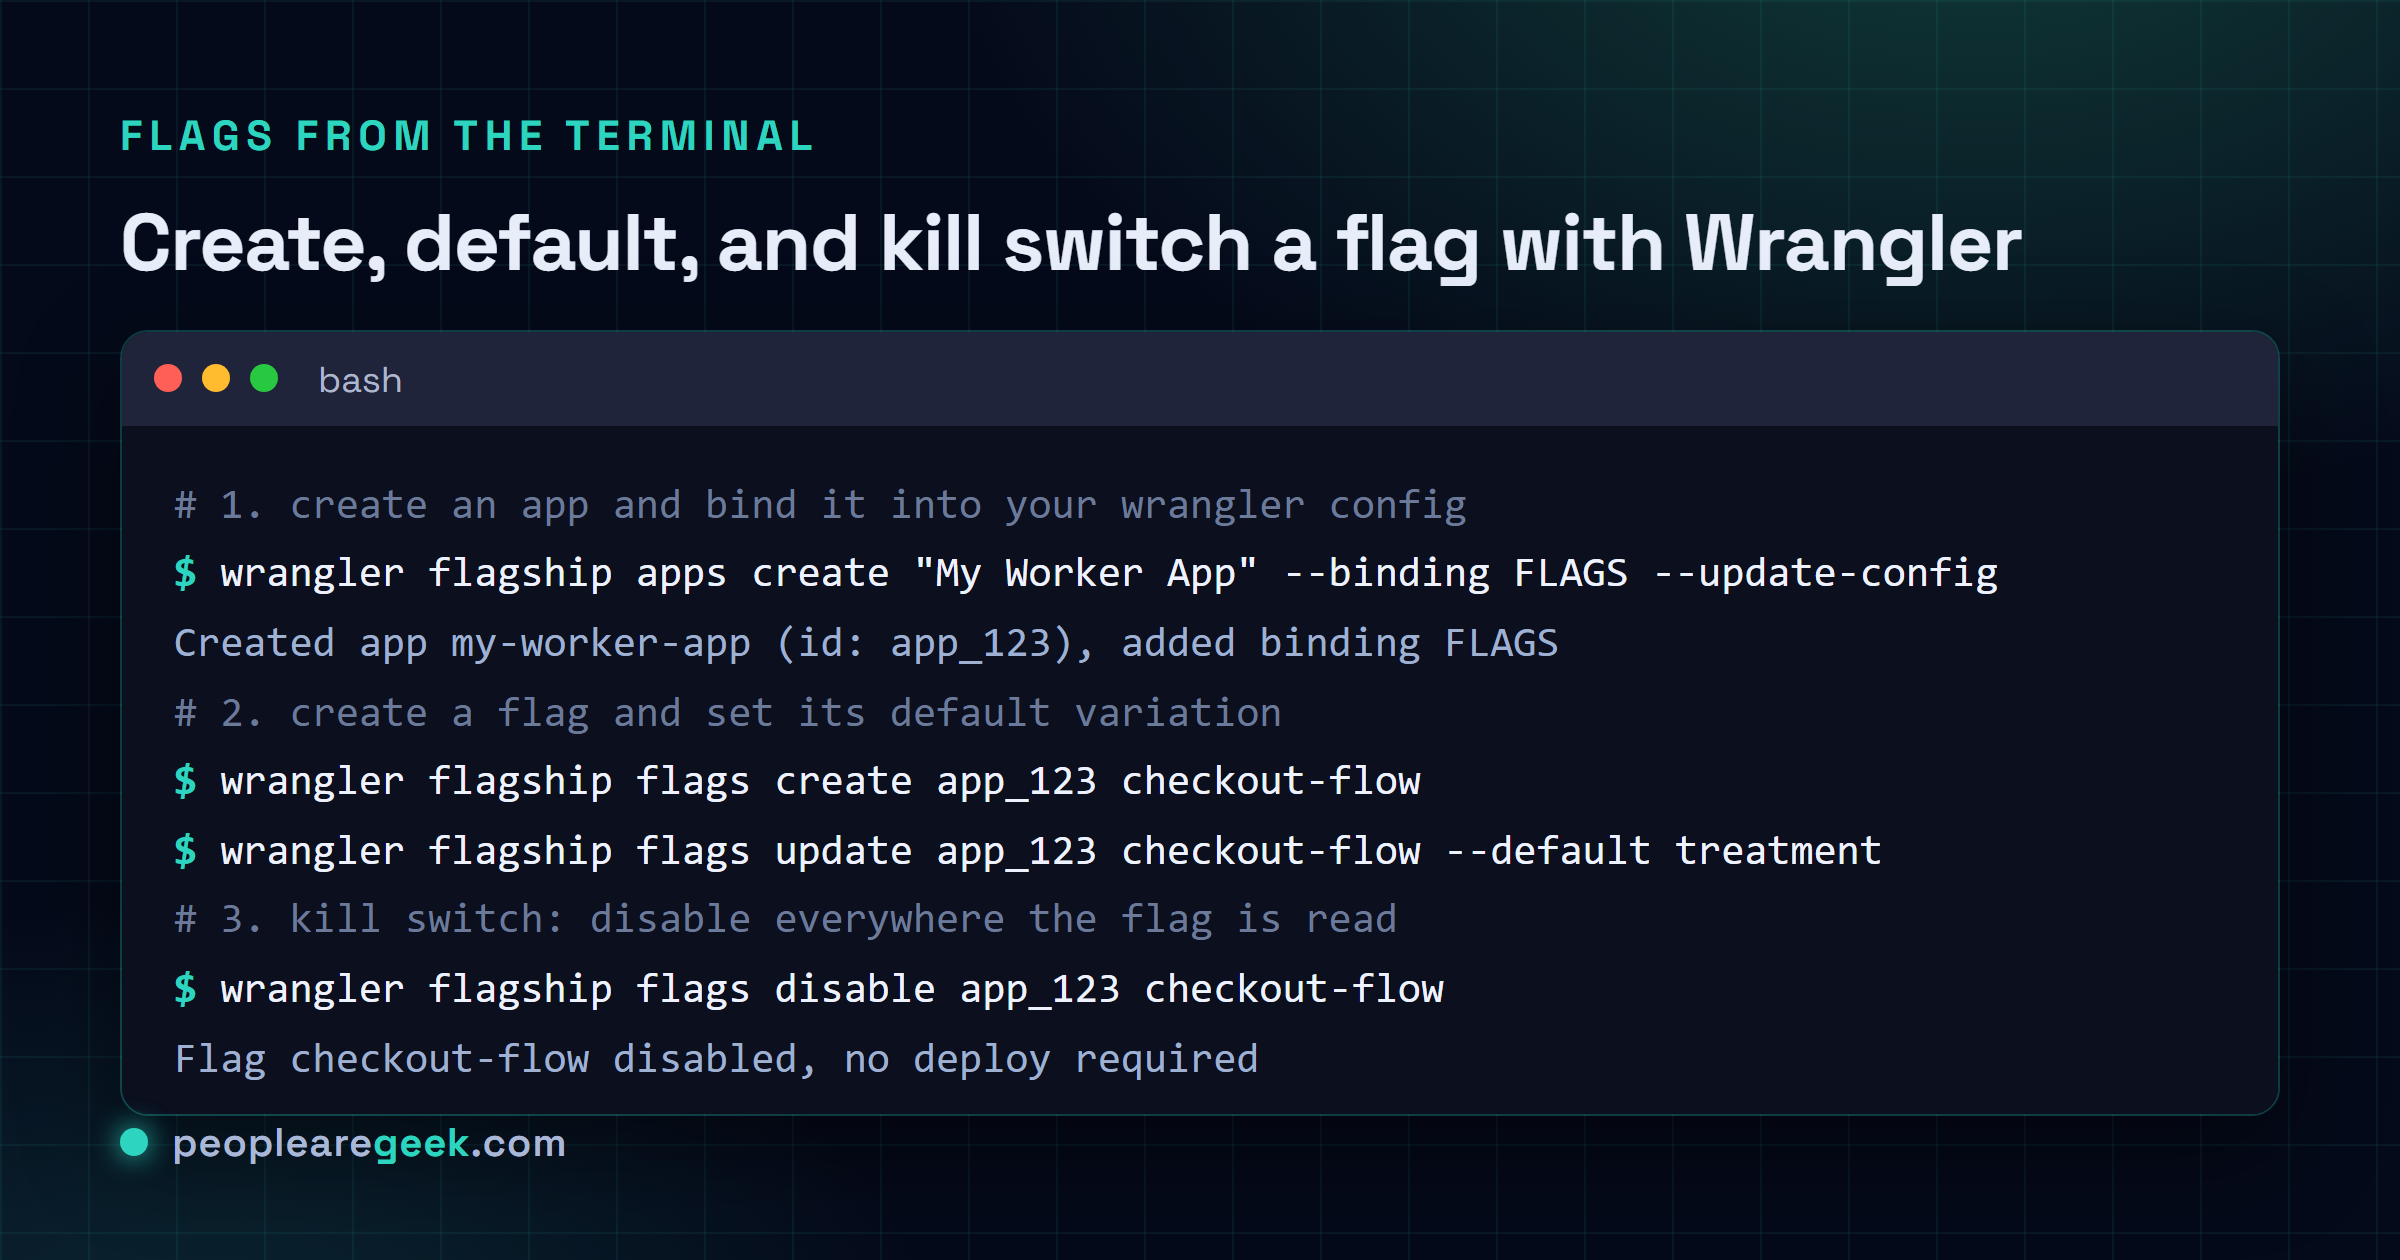Click the 'Create, default, and kill switch' title

pyautogui.click(x=1071, y=245)
